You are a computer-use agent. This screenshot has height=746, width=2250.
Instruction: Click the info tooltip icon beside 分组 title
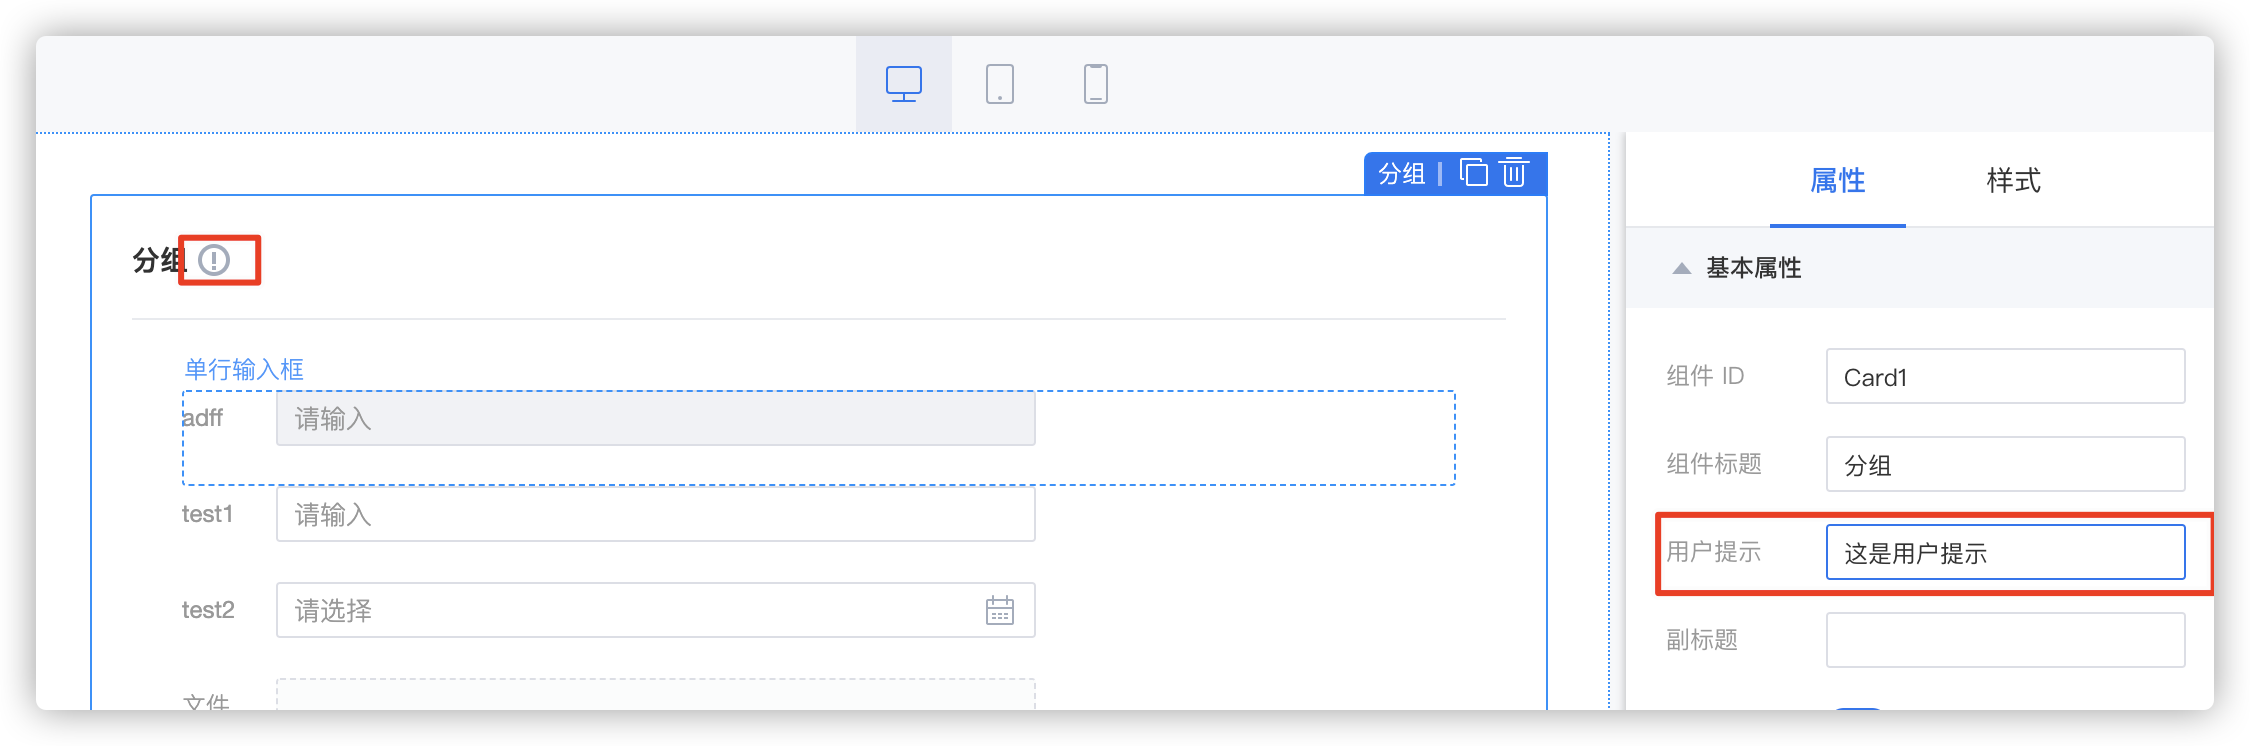(x=214, y=260)
